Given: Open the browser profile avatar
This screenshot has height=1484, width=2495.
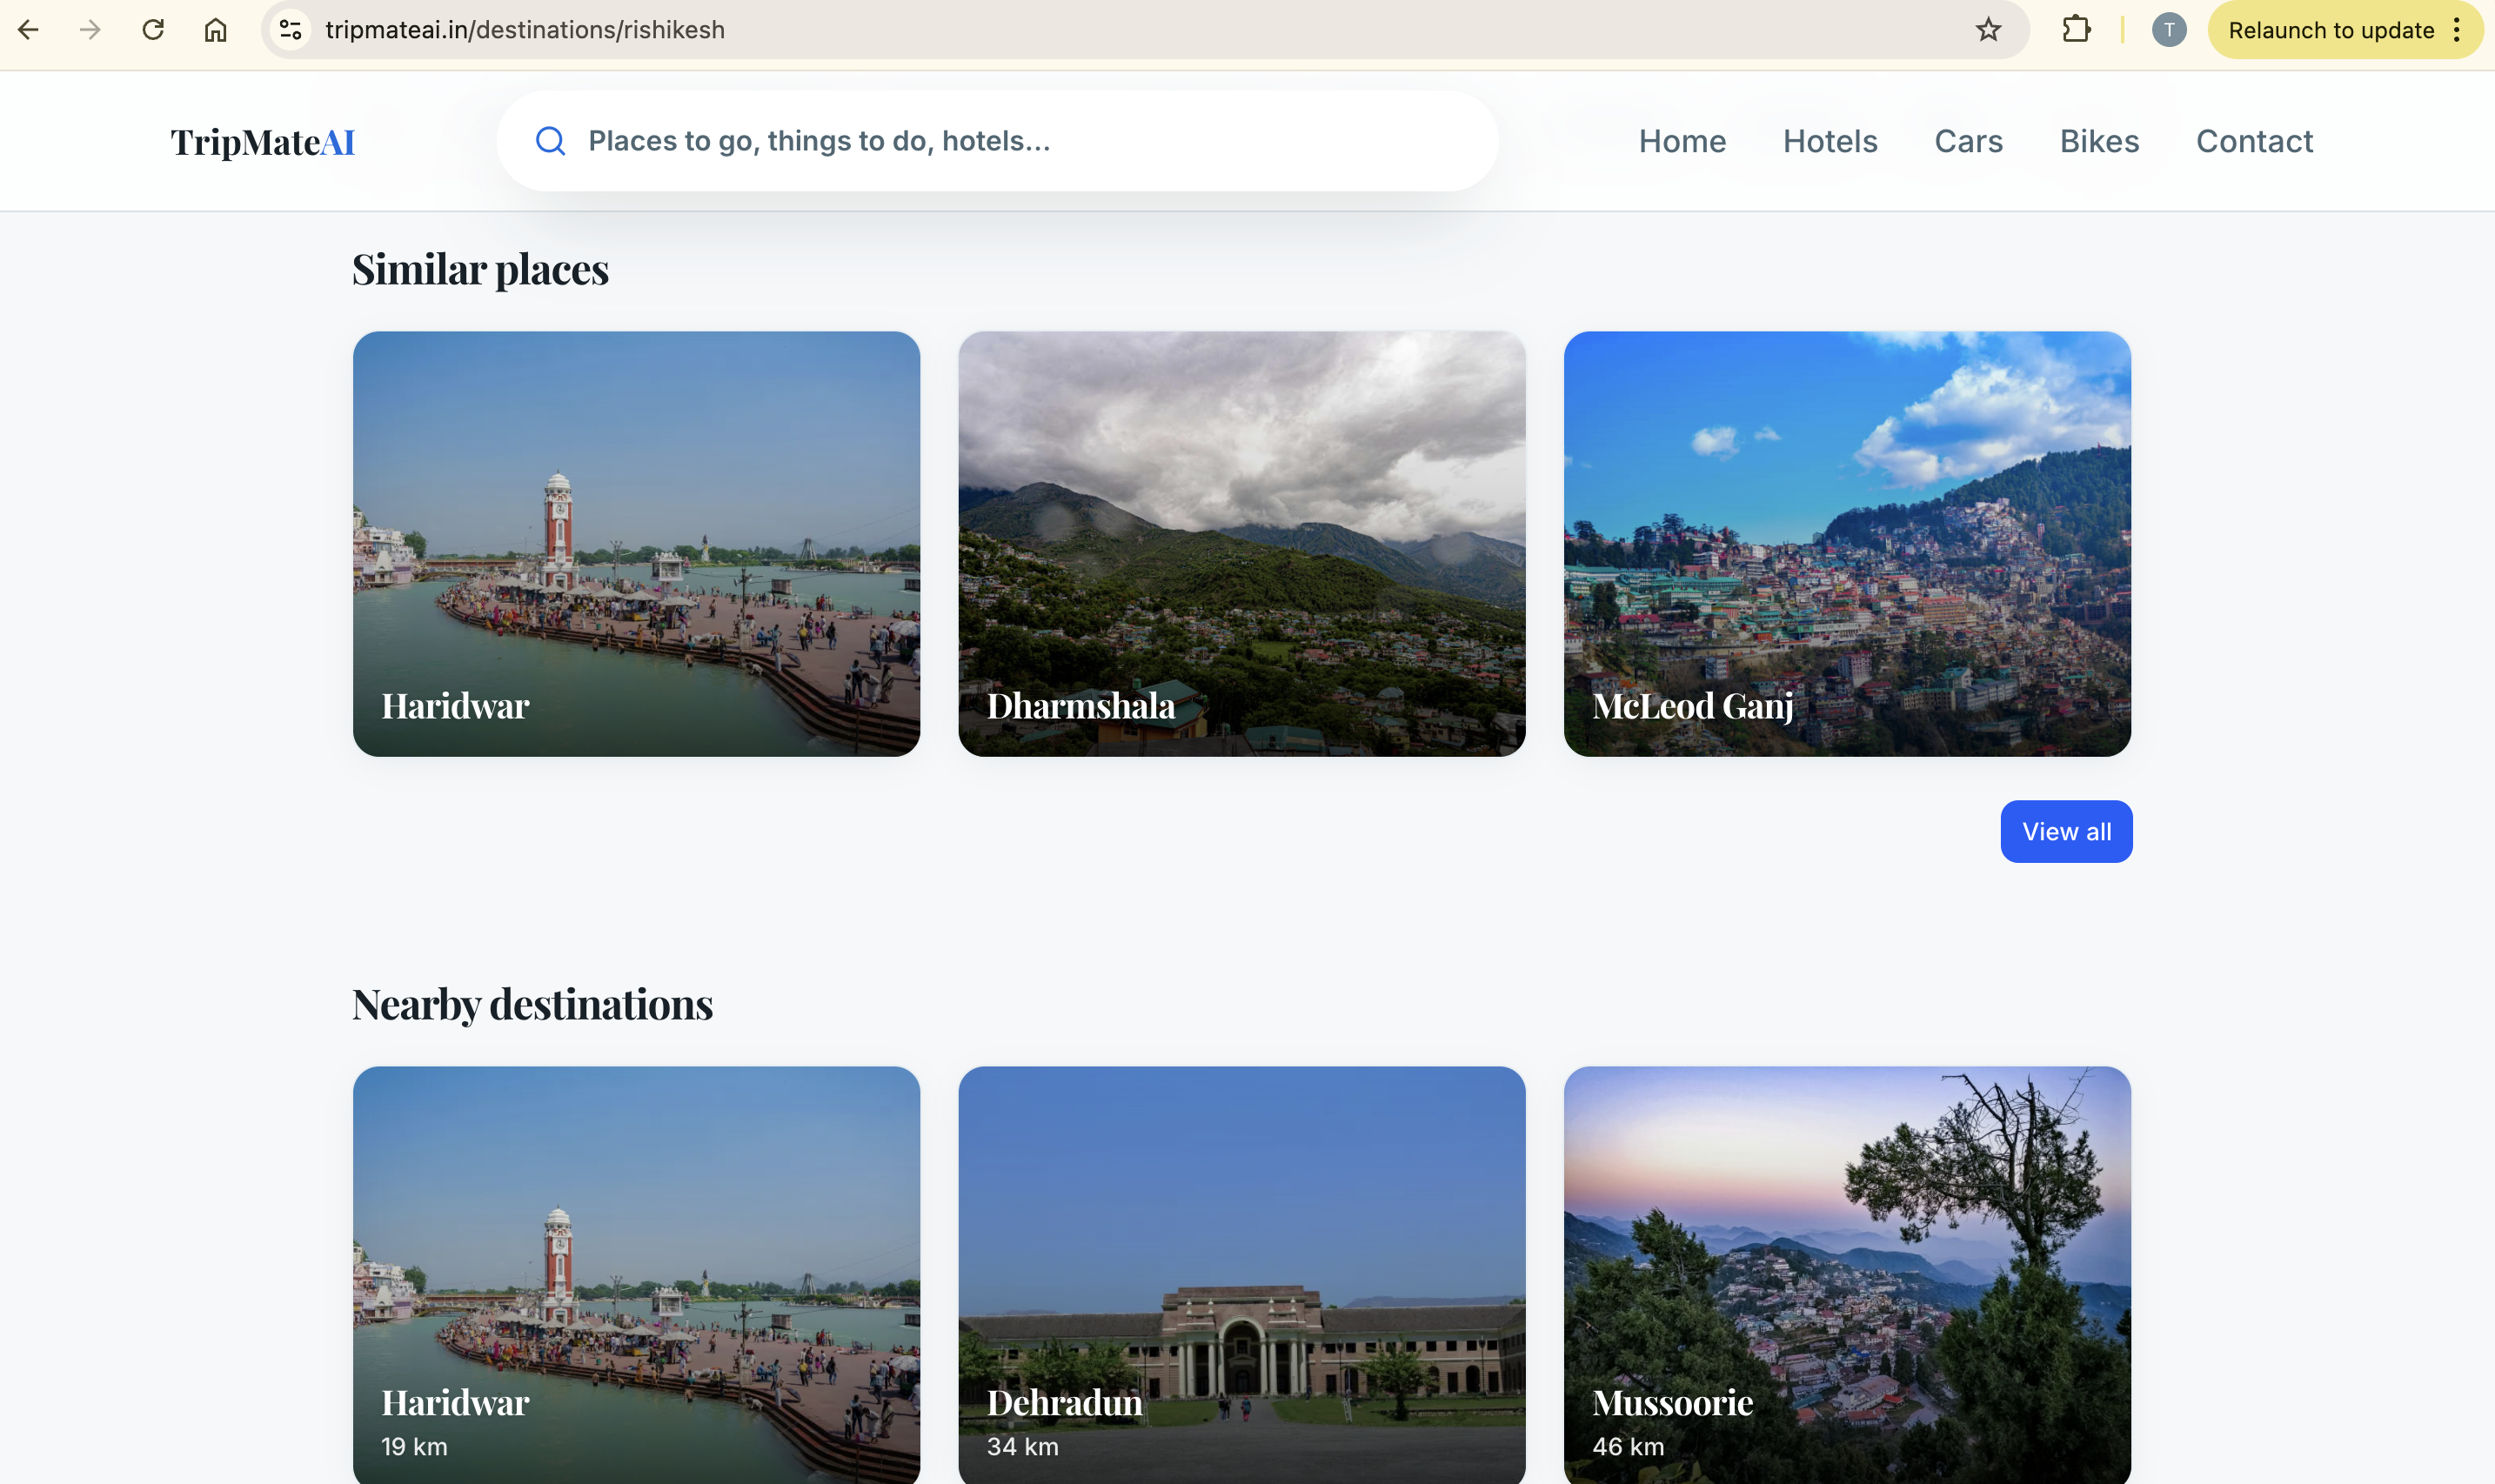Looking at the screenshot, I should point(2168,29).
